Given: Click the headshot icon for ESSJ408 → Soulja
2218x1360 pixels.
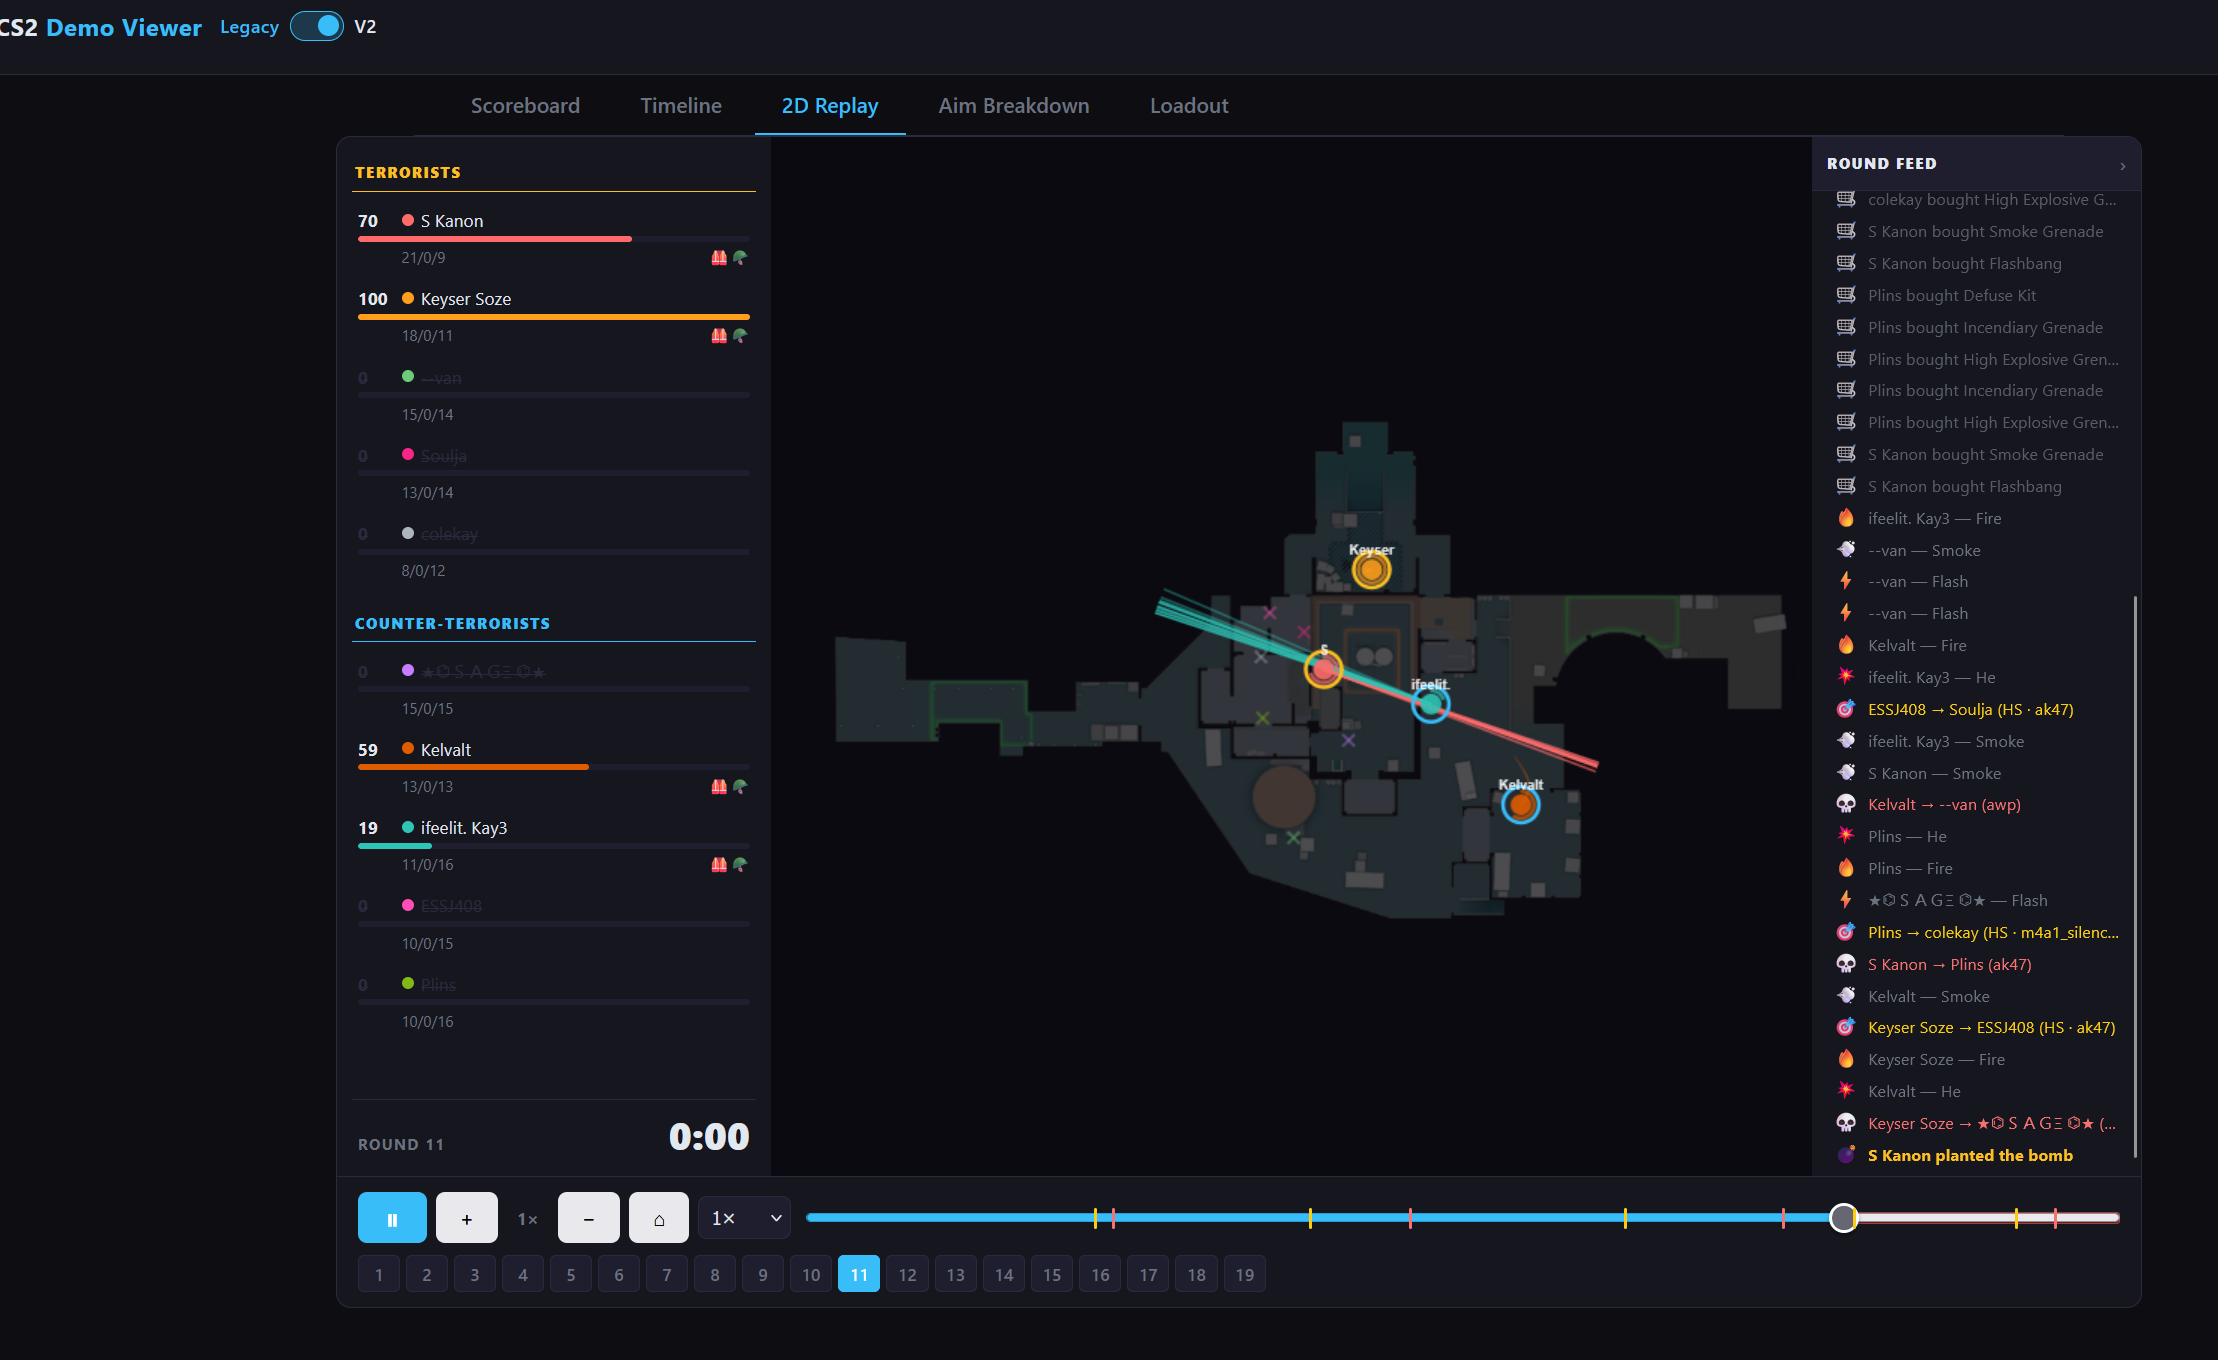Looking at the screenshot, I should 1846,709.
